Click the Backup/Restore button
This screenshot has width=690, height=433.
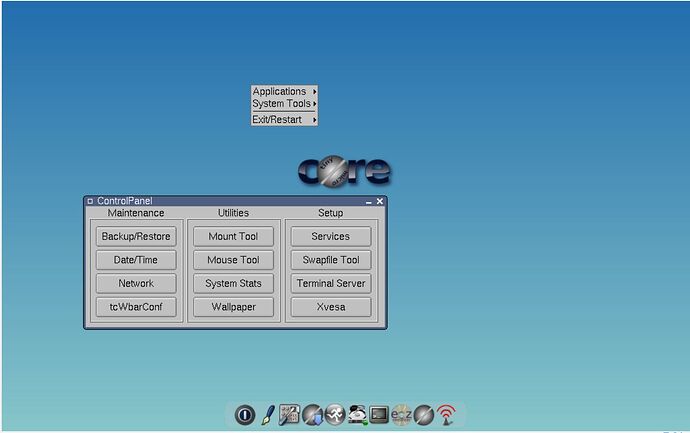136,236
